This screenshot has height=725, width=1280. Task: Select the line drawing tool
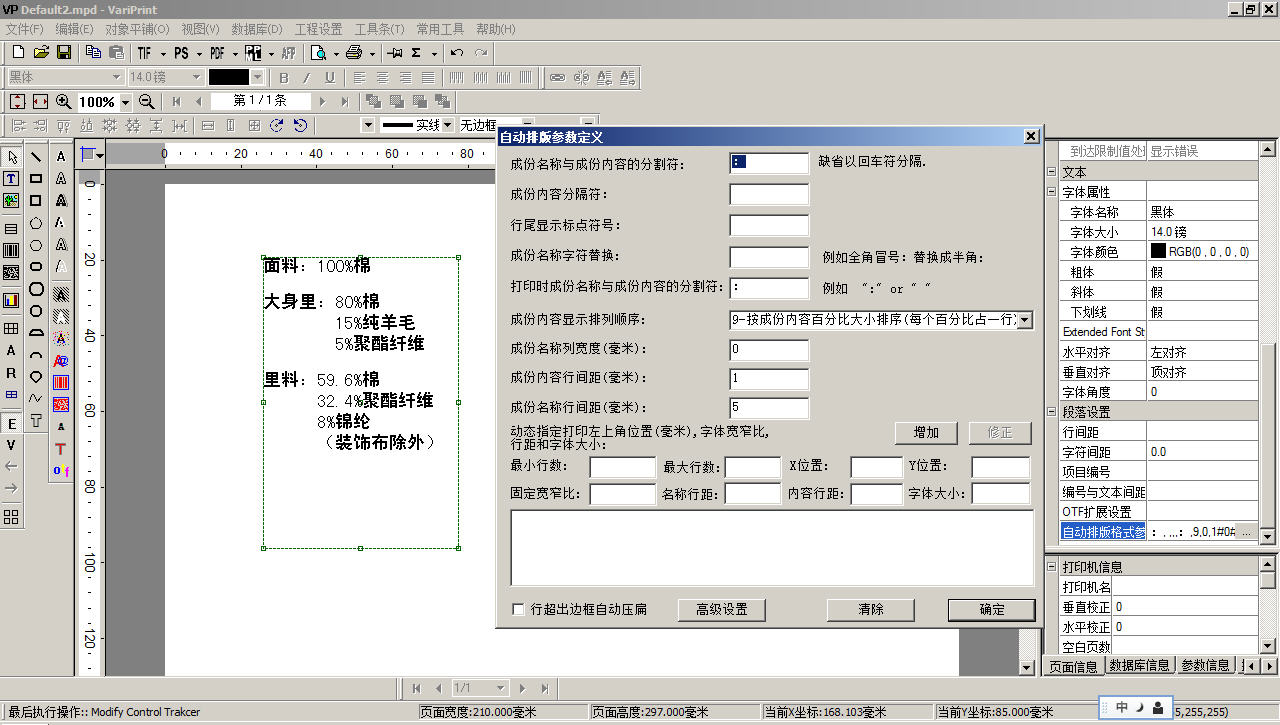36,157
